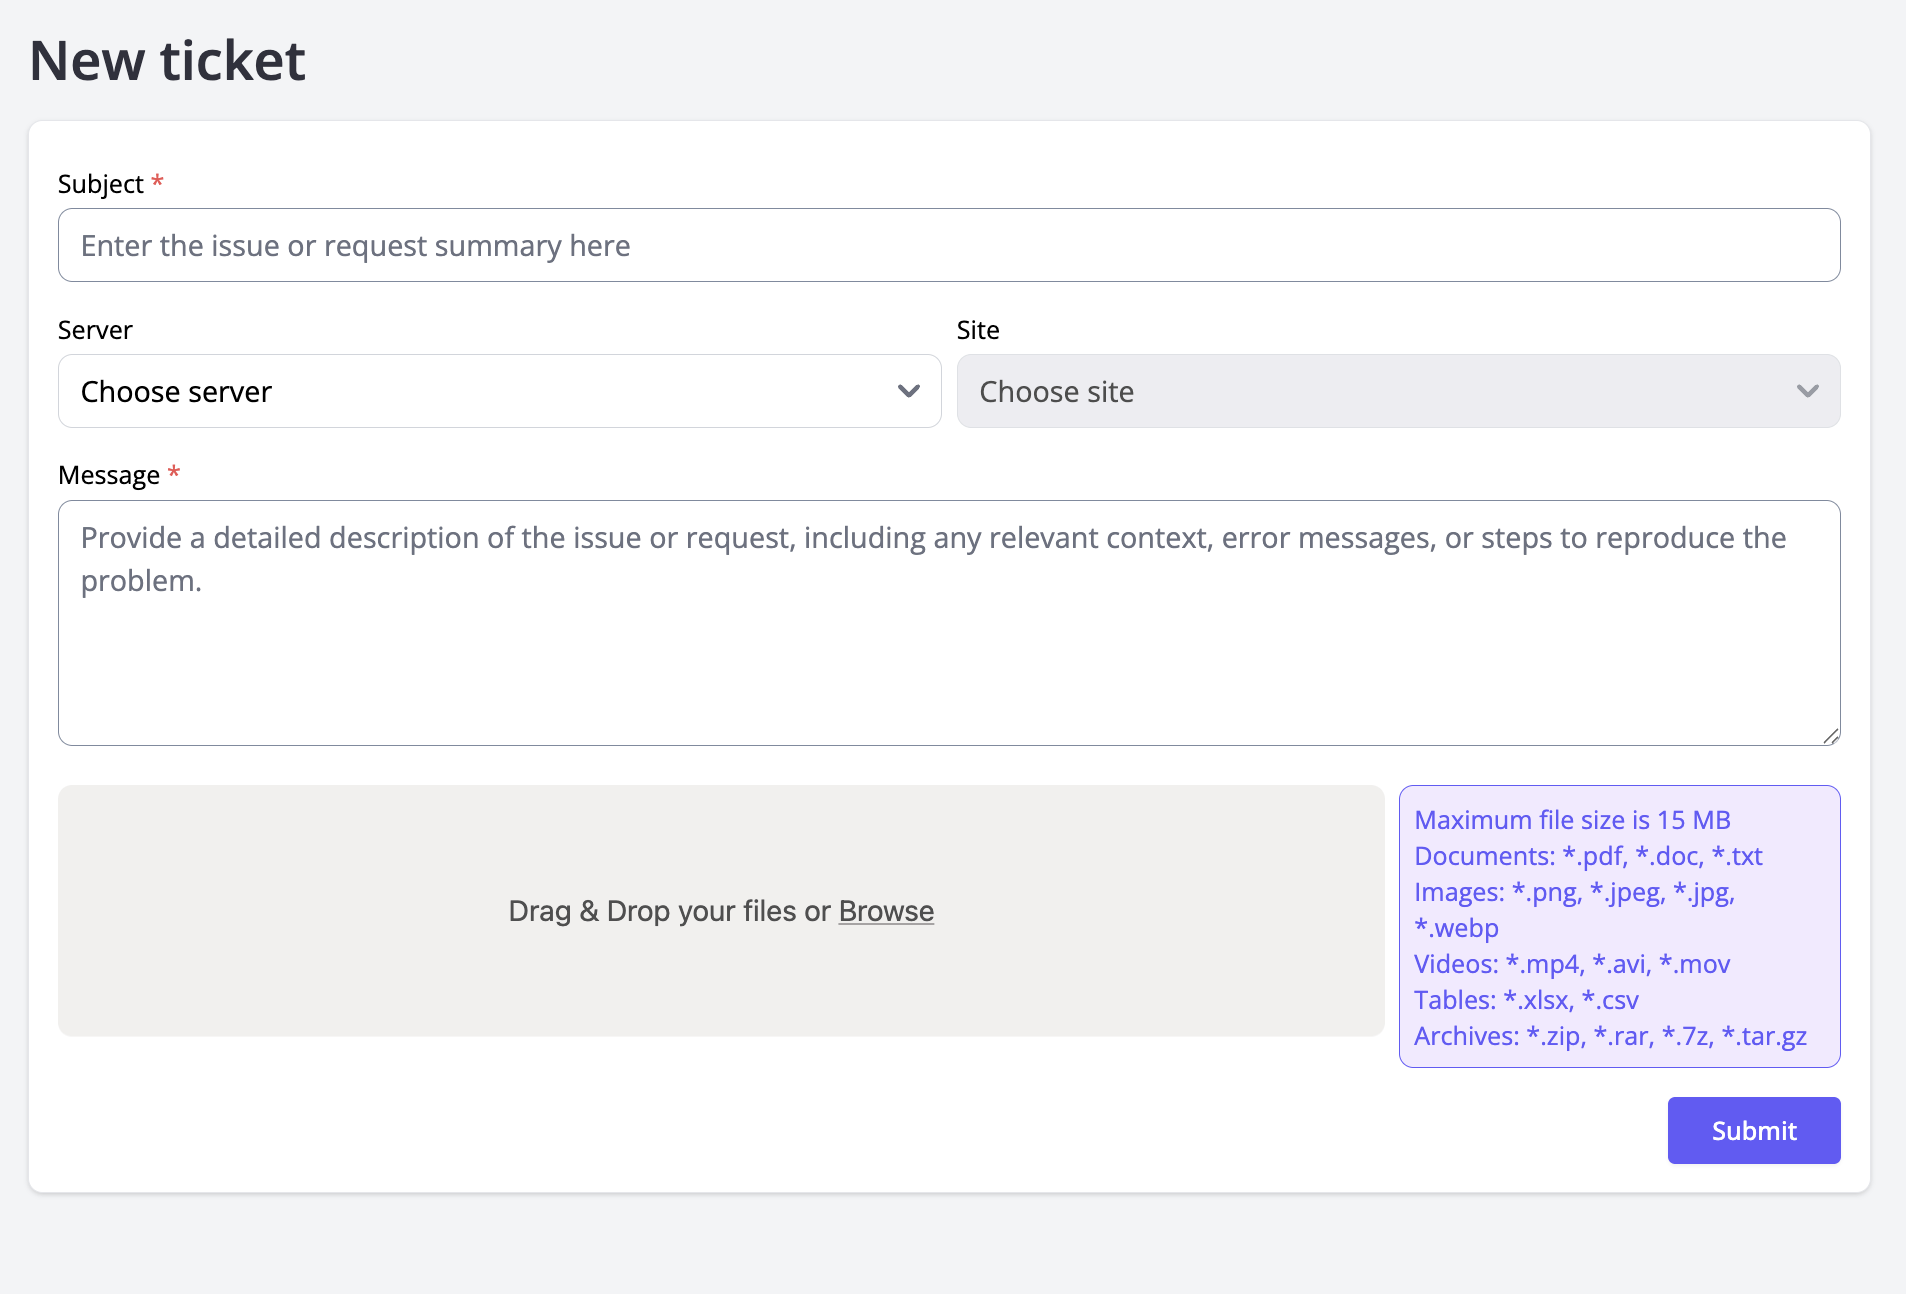Click the chevron arrow in Site dropdown

(1807, 391)
